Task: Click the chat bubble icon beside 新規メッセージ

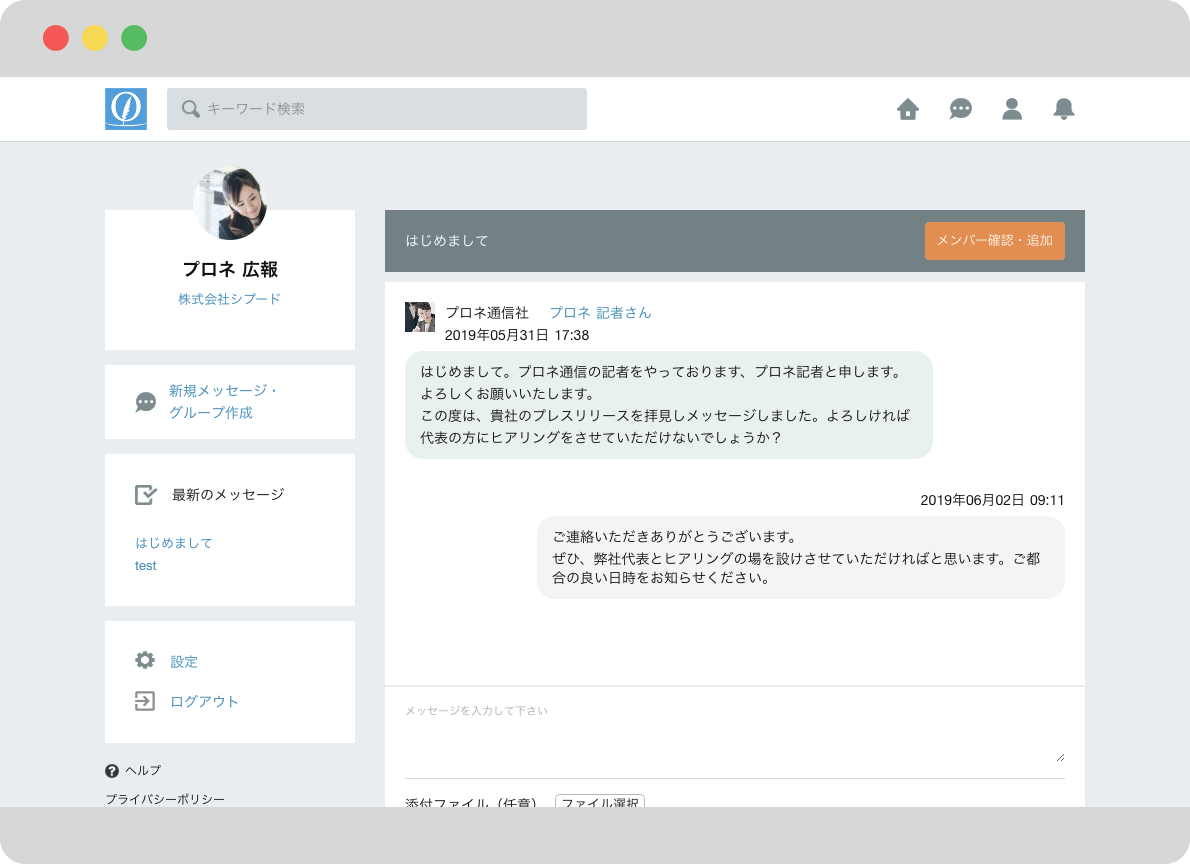Action: point(146,402)
